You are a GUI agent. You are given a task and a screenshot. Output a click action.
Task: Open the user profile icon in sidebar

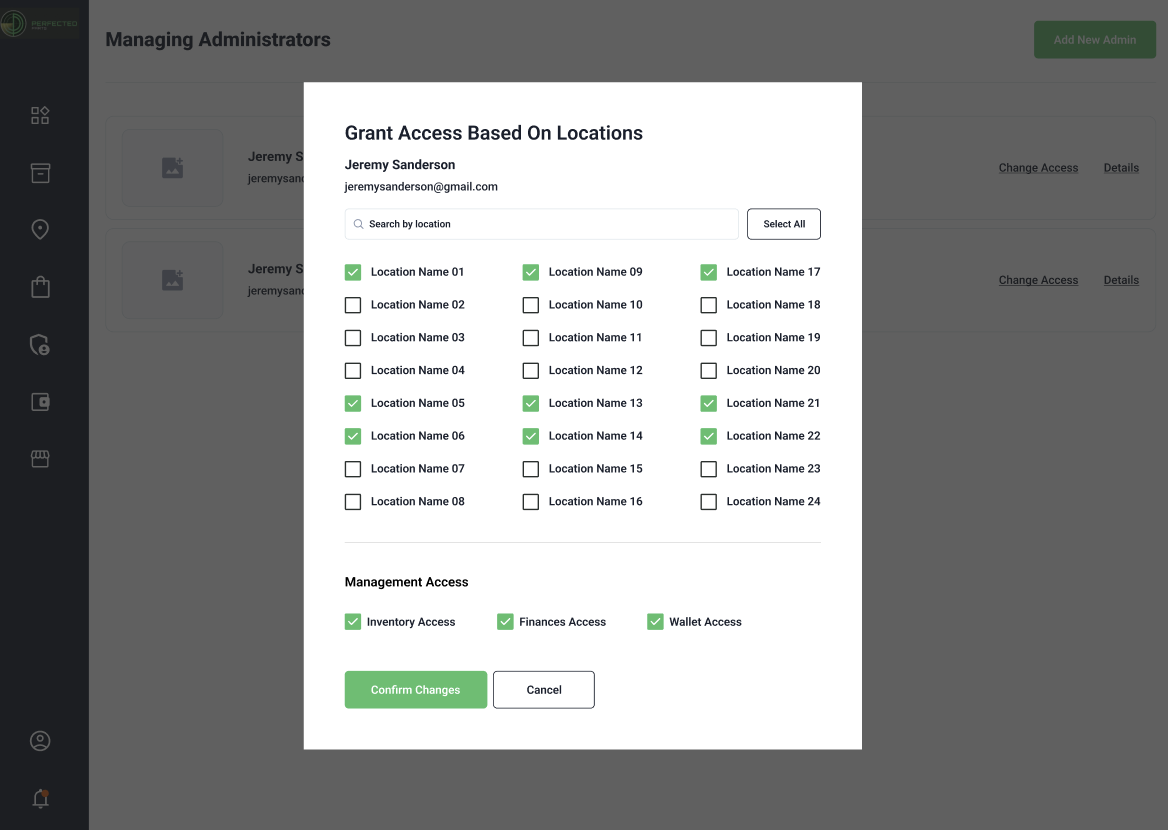[40, 741]
